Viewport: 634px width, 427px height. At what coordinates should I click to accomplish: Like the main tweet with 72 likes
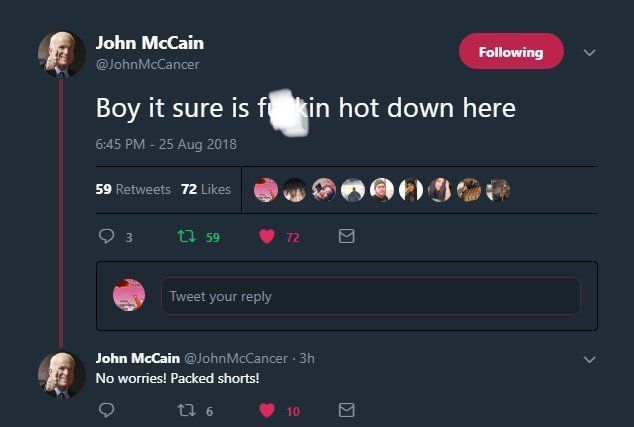click(267, 237)
